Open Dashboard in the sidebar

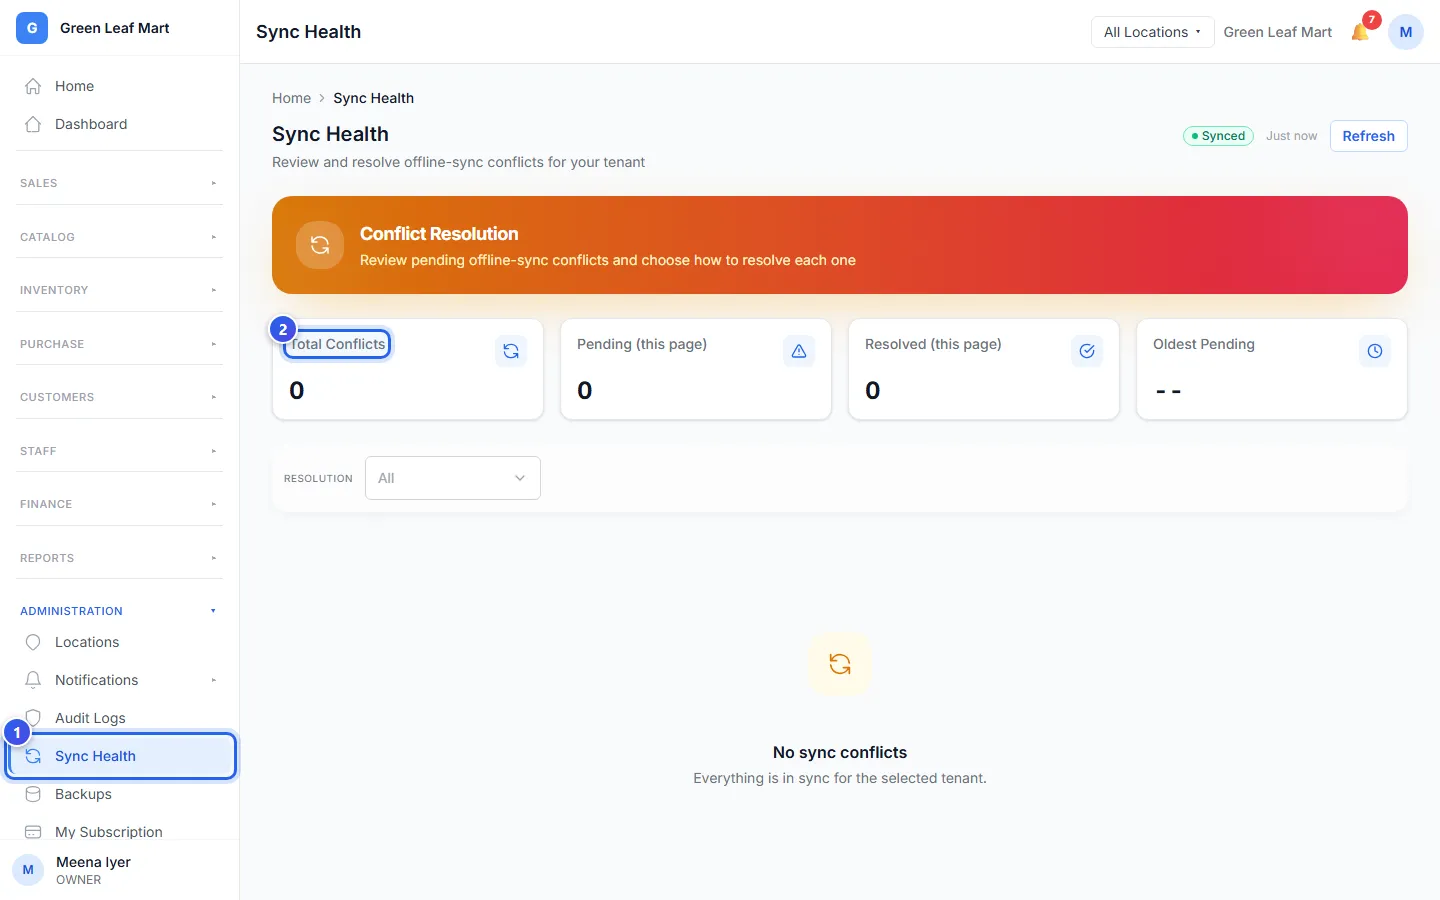120,124
